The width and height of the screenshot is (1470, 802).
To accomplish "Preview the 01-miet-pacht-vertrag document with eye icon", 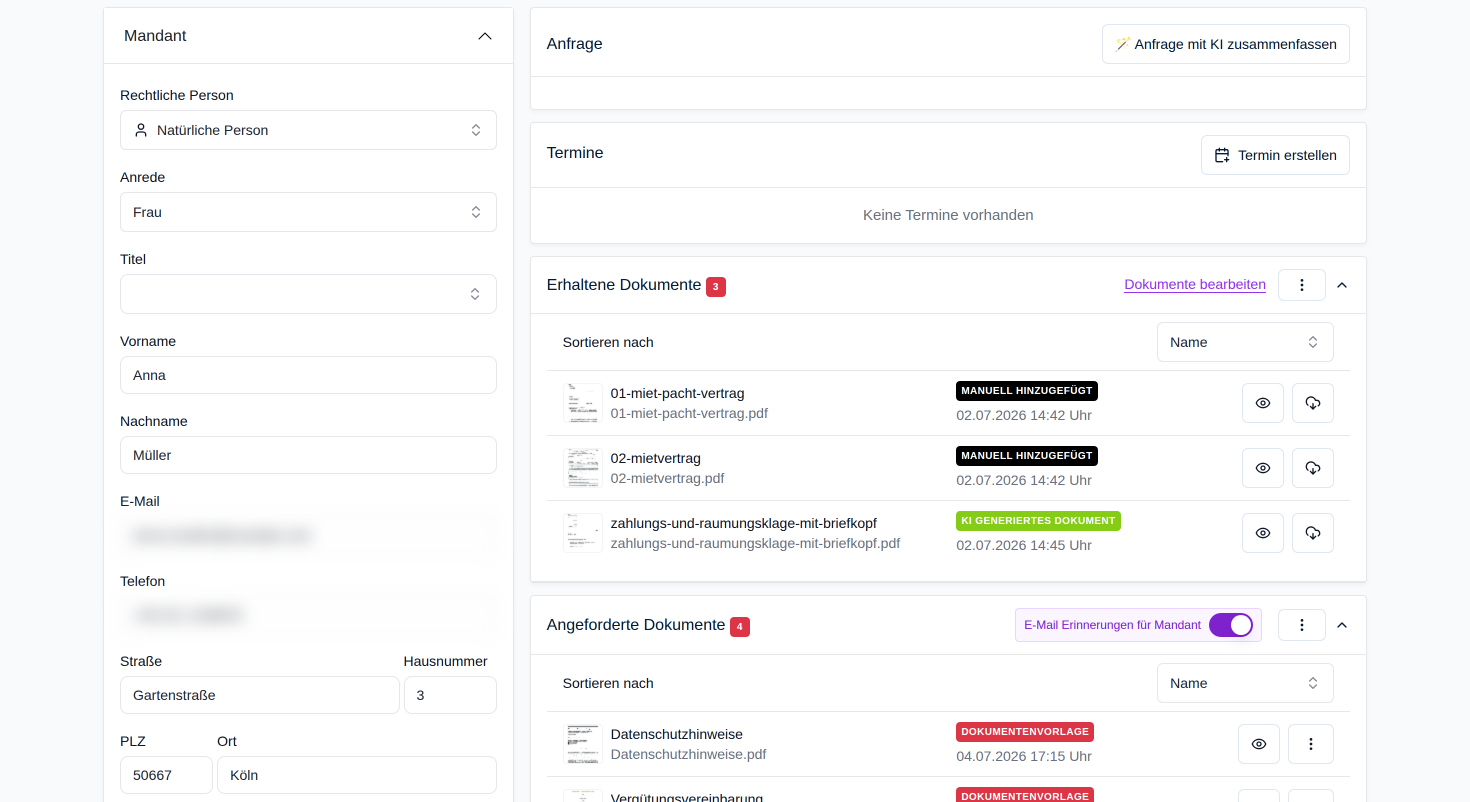I will click(x=1263, y=403).
